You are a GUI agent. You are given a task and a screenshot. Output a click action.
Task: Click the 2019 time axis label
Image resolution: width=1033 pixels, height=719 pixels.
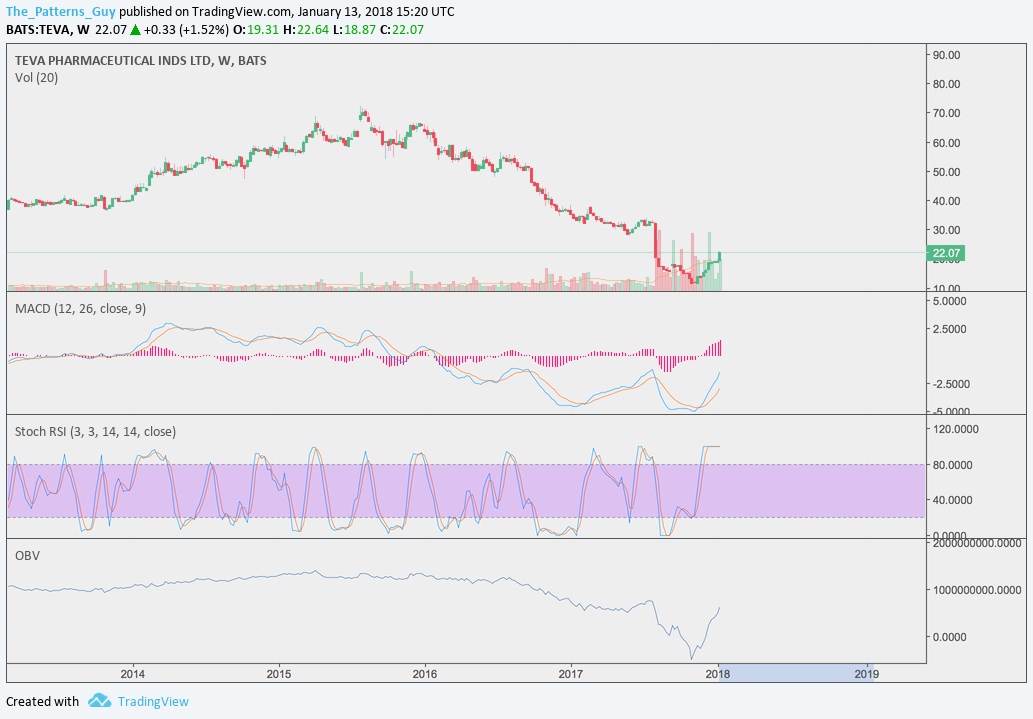tap(866, 674)
